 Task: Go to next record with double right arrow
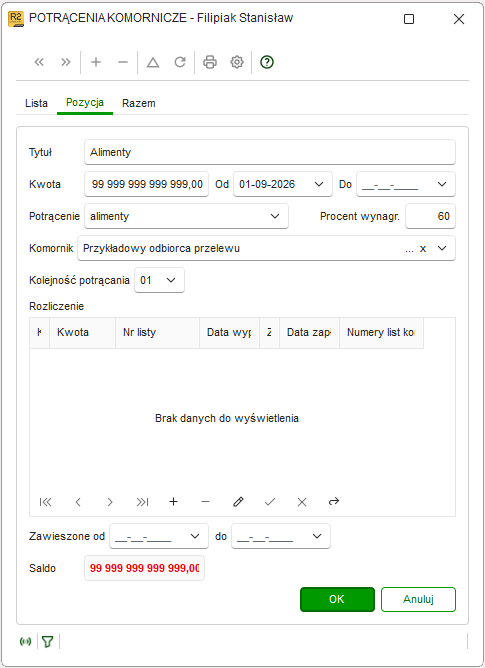click(66, 62)
